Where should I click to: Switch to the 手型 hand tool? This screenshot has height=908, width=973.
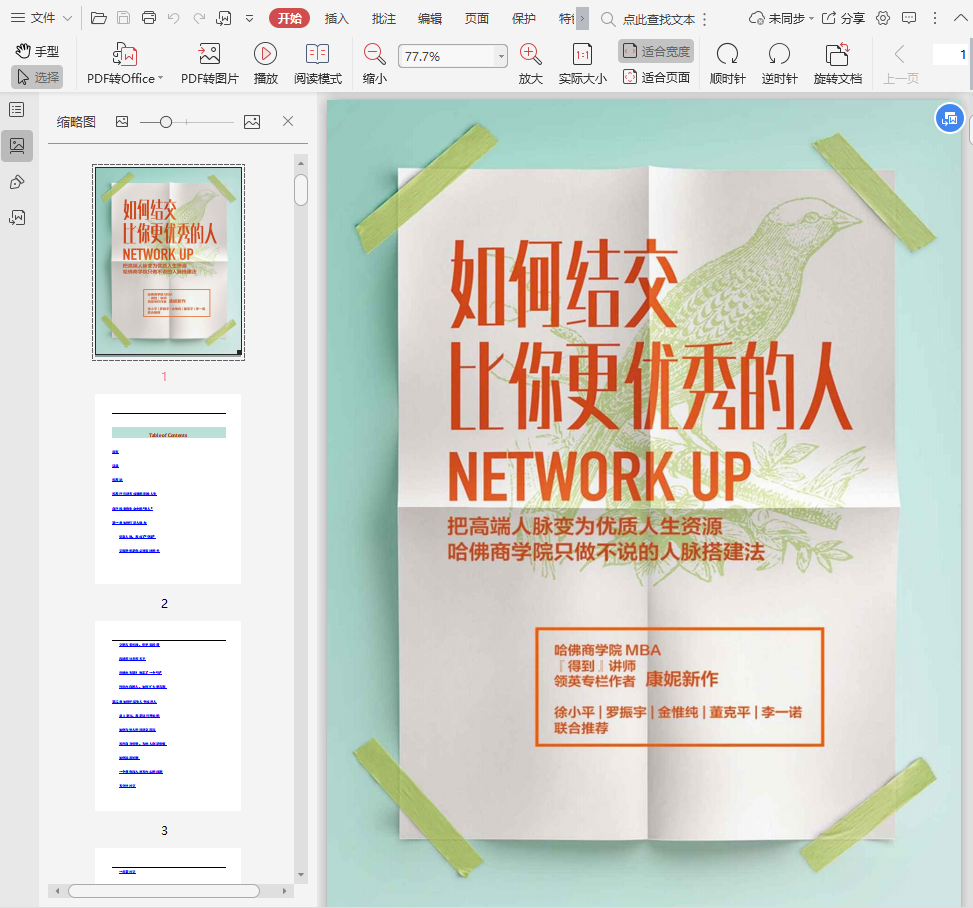click(x=37, y=51)
